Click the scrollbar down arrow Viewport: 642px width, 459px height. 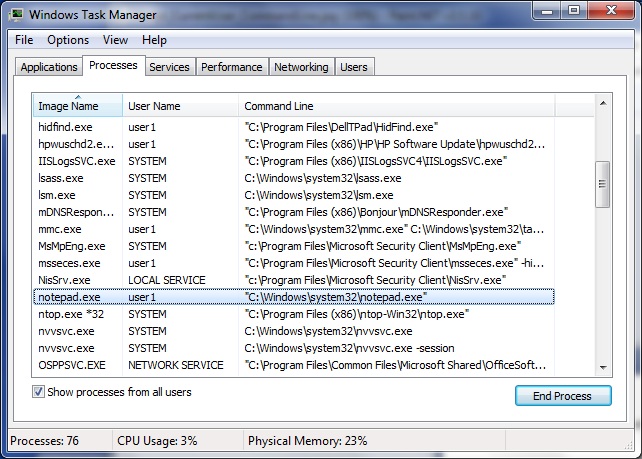click(x=603, y=367)
